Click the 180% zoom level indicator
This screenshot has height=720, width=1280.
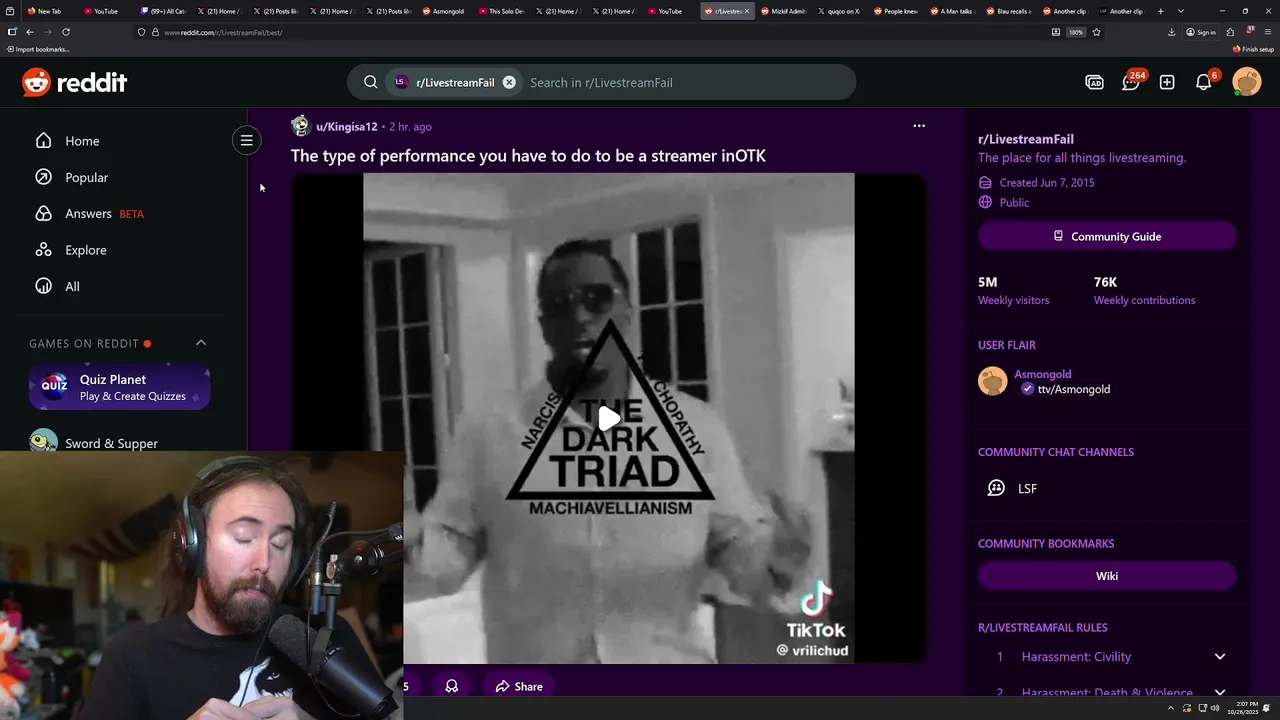pos(1076,32)
